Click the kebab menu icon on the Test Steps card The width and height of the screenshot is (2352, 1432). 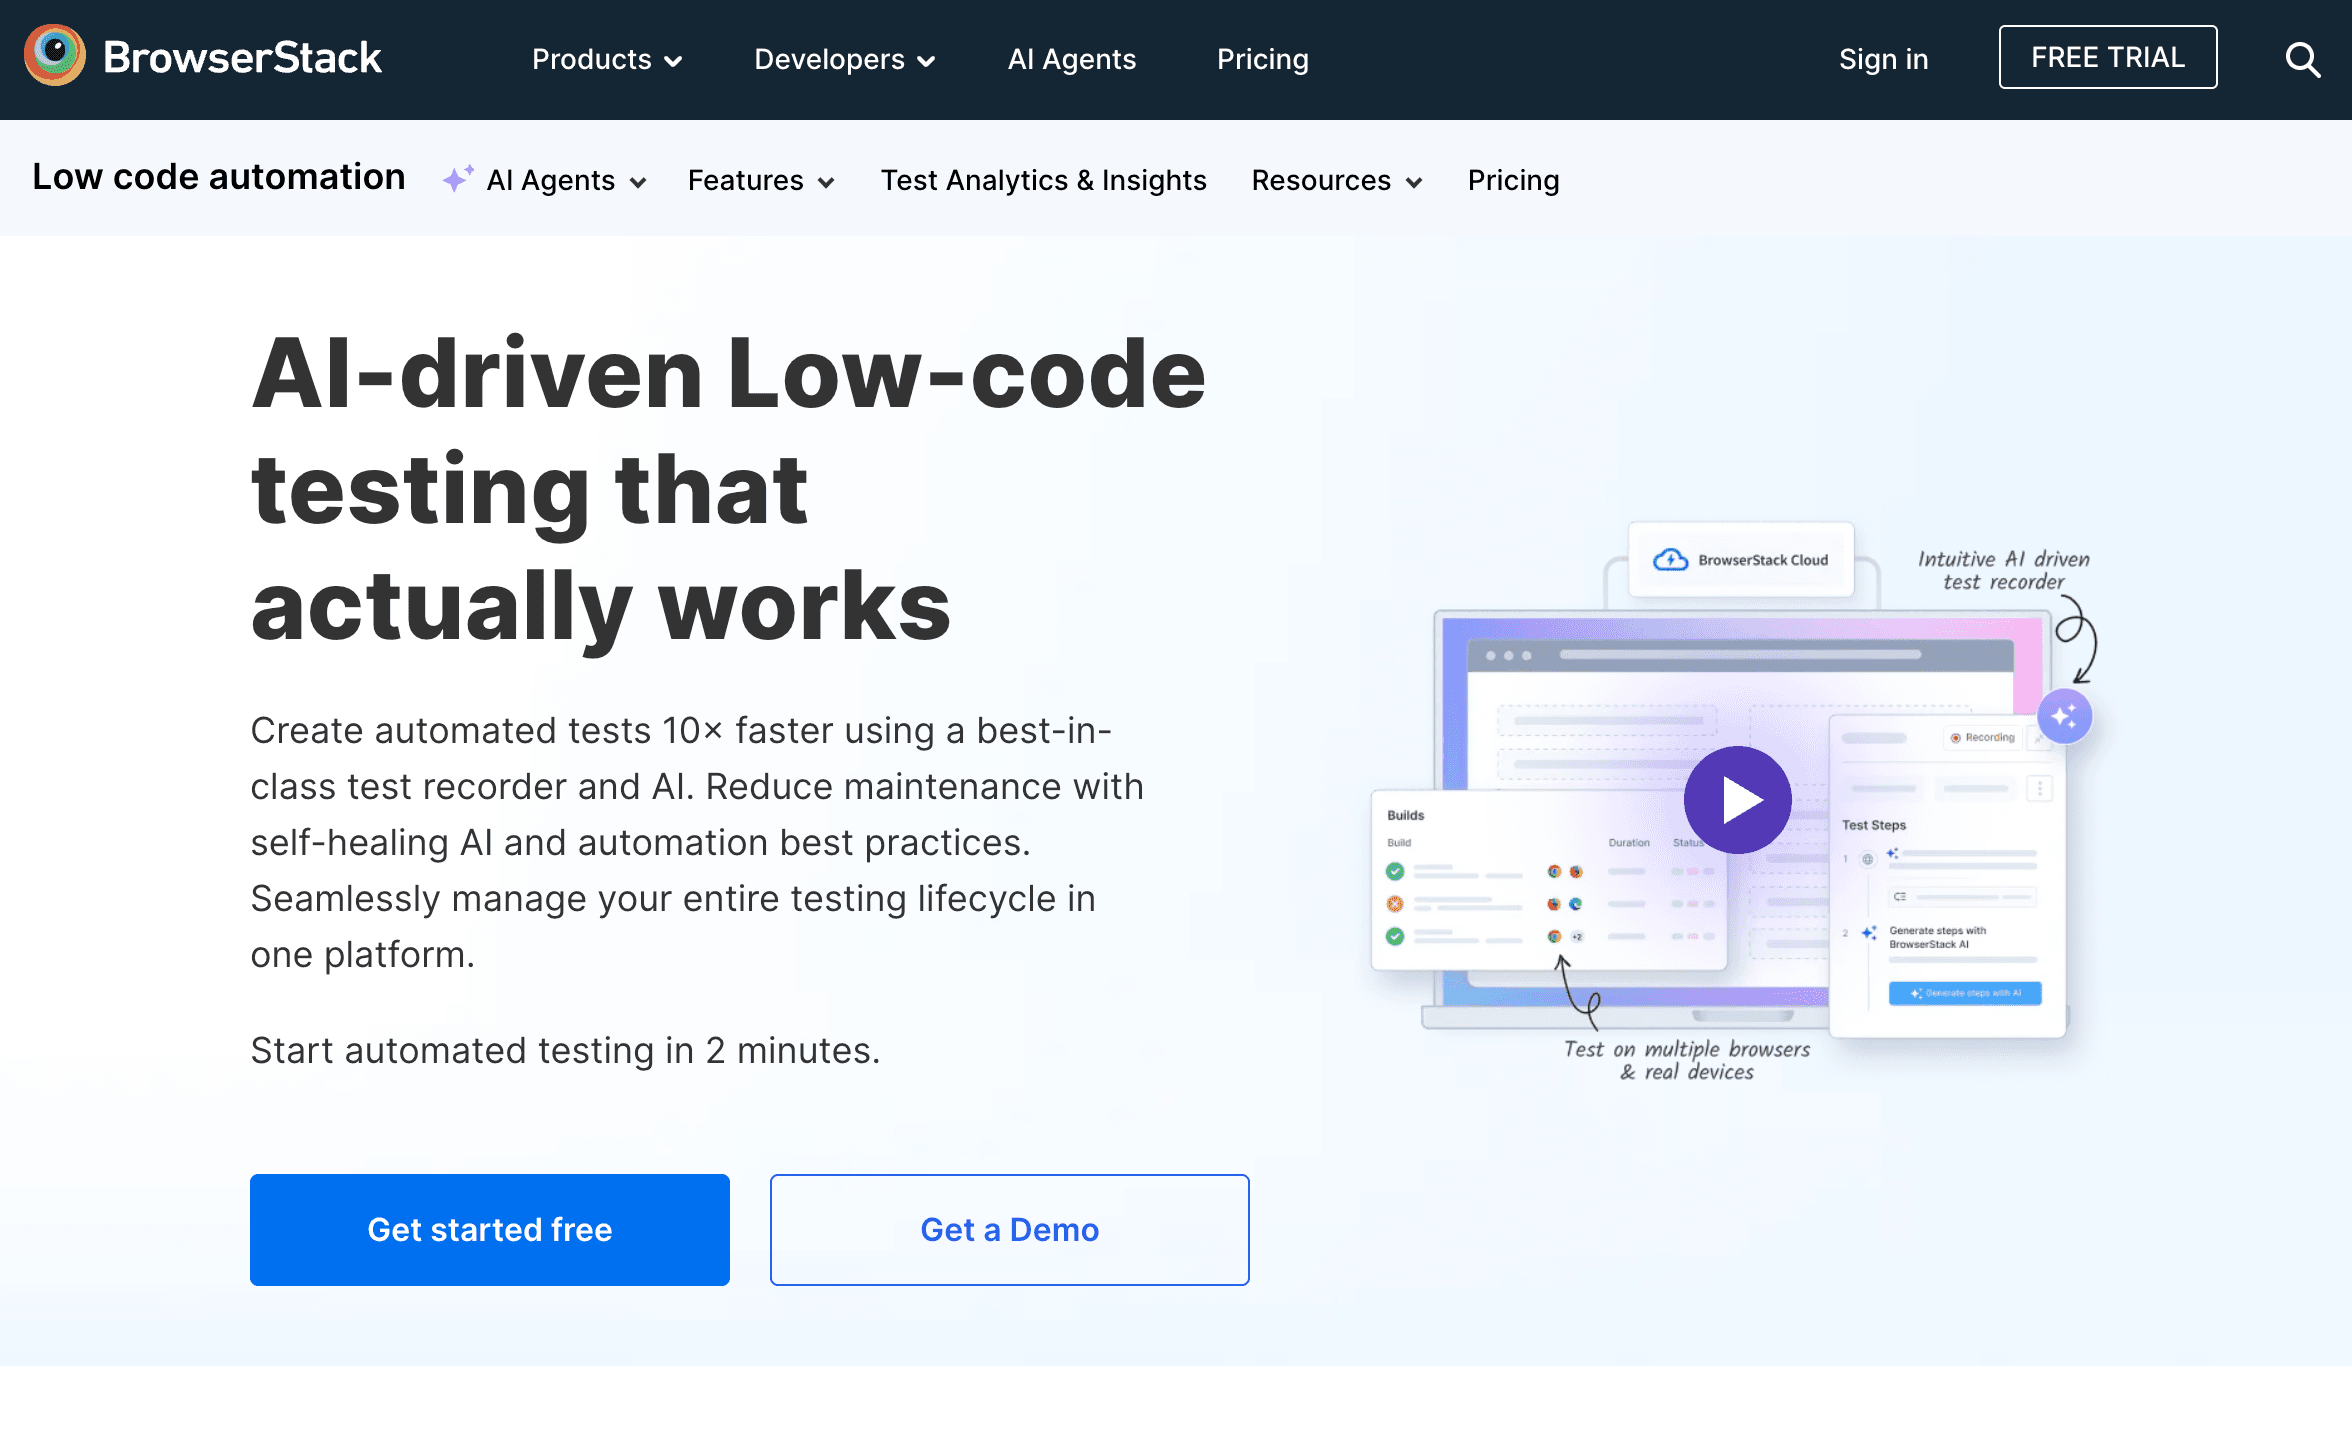[2040, 788]
